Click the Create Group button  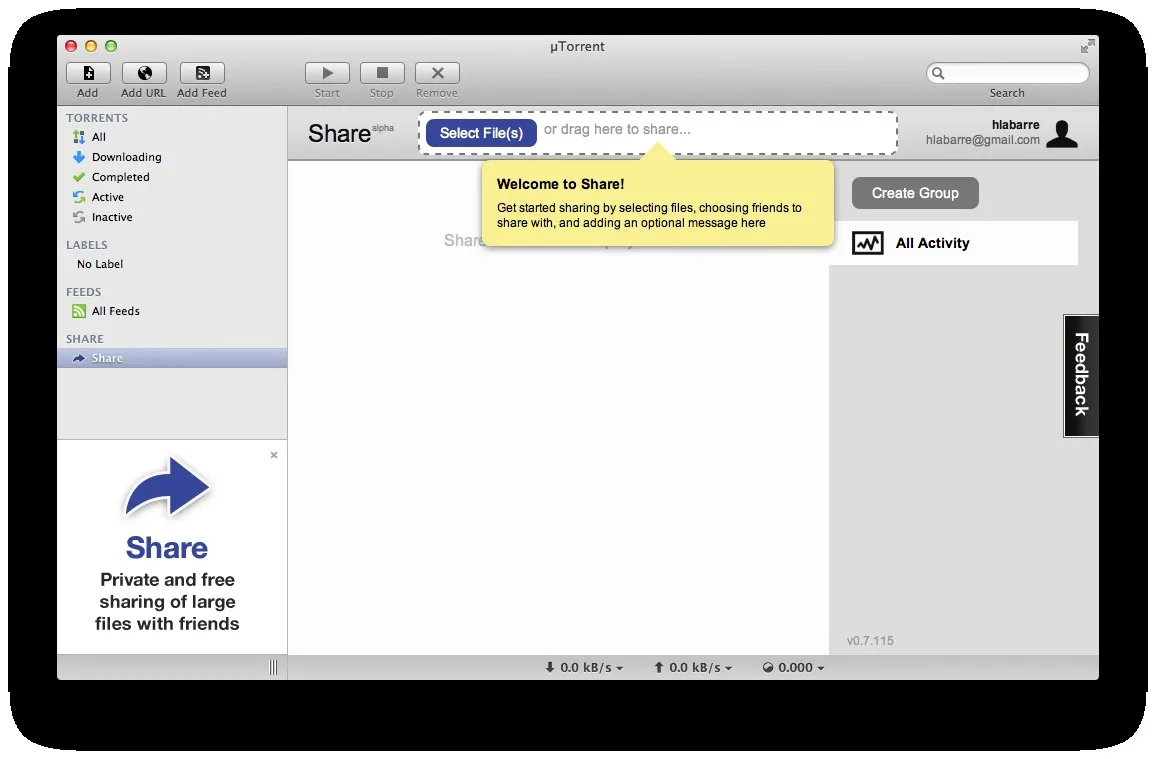coord(915,193)
